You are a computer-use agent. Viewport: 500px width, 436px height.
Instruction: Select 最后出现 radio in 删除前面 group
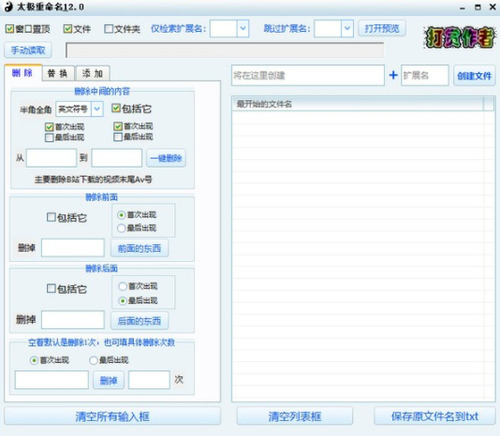pyautogui.click(x=121, y=228)
